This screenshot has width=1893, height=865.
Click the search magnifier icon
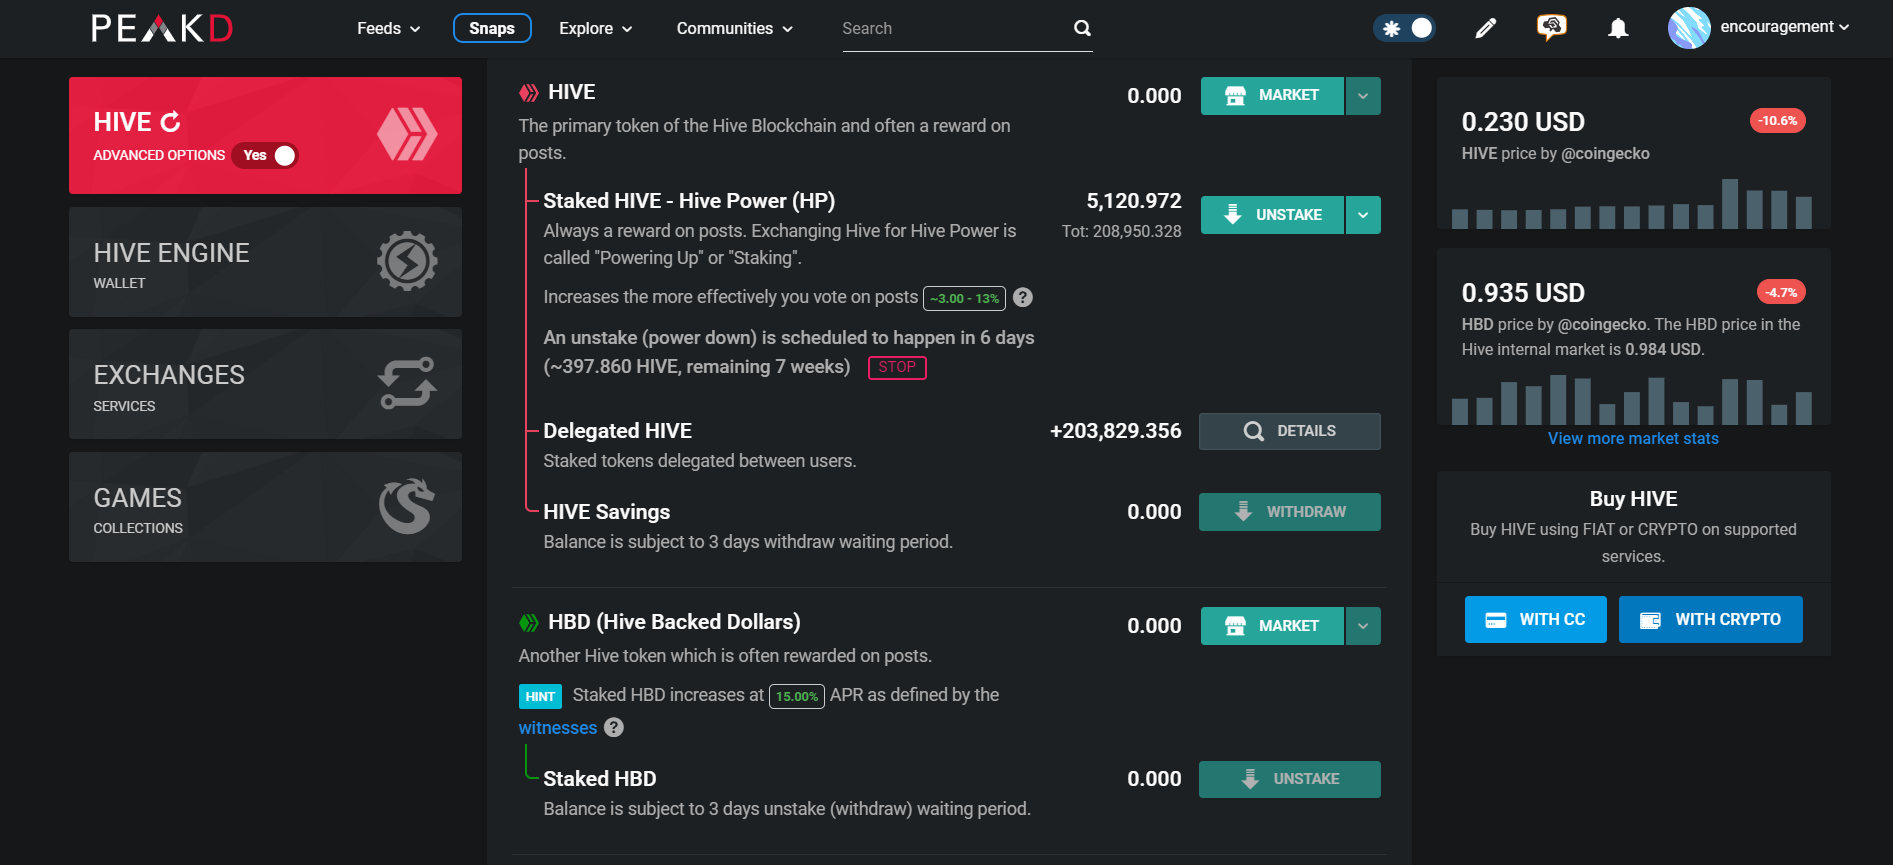[x=1082, y=28]
